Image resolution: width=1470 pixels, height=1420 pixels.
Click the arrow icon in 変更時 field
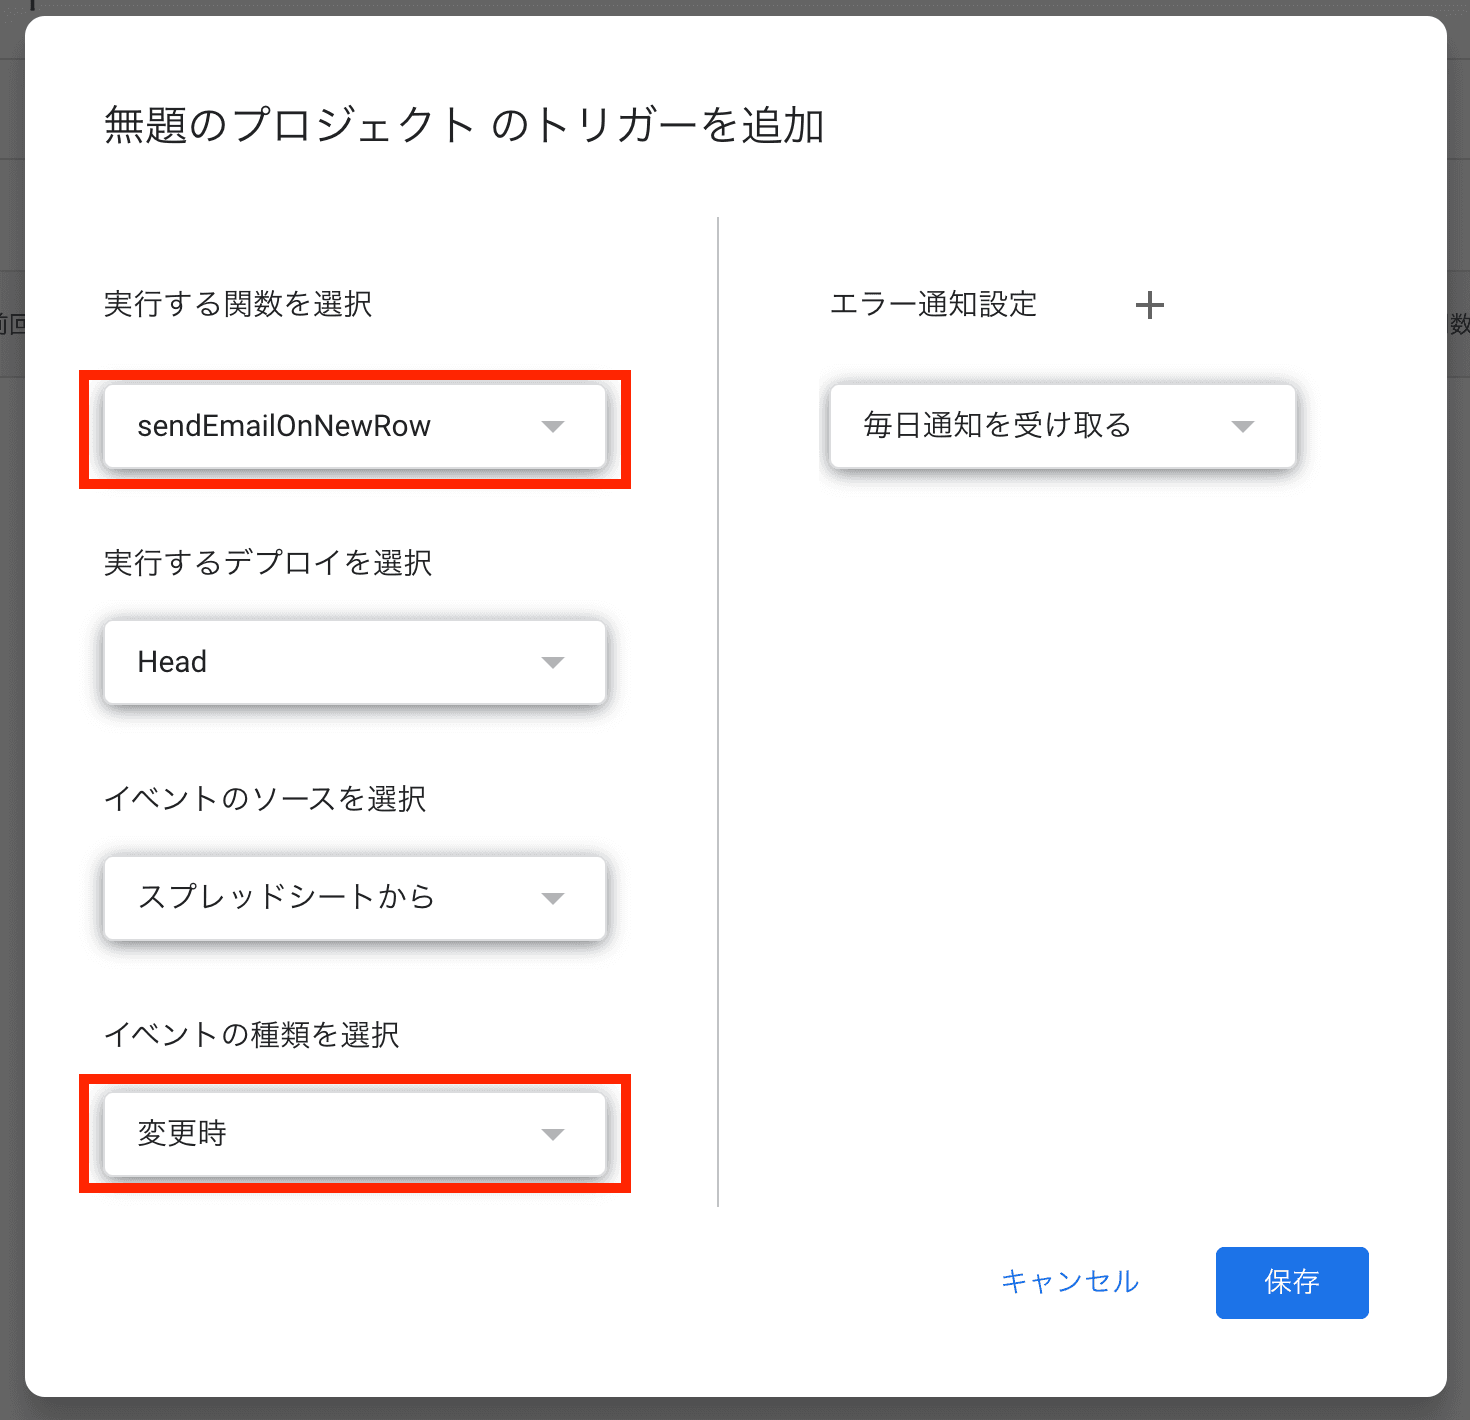[552, 1134]
